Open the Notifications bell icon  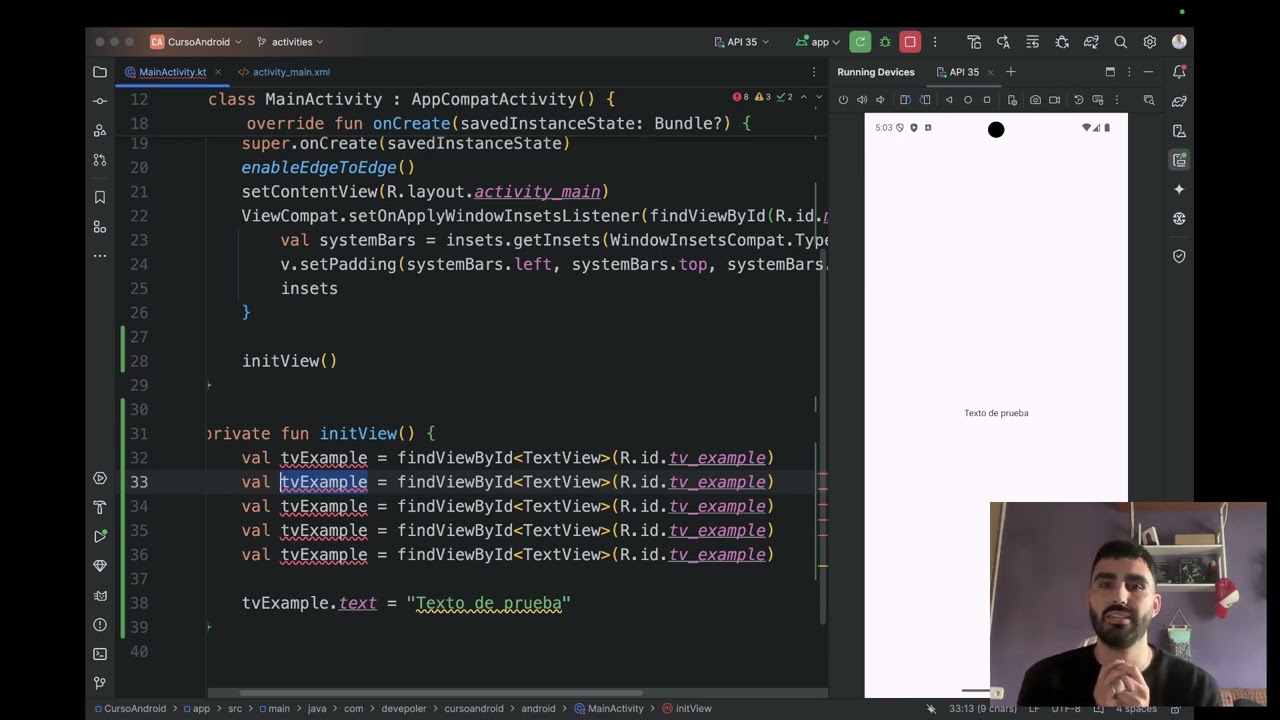coord(1180,72)
